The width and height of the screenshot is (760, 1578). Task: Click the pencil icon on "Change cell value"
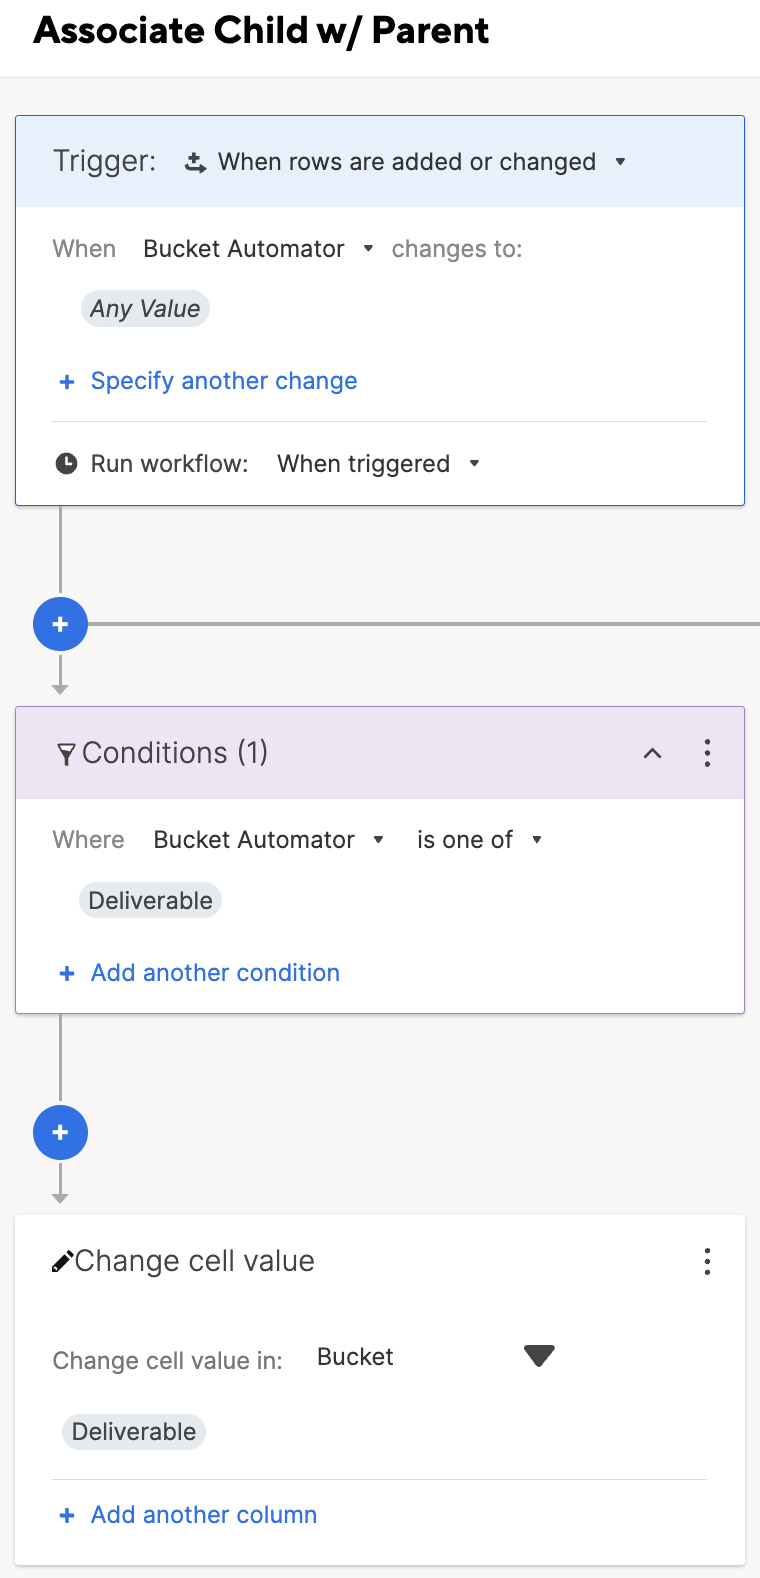click(x=63, y=1260)
